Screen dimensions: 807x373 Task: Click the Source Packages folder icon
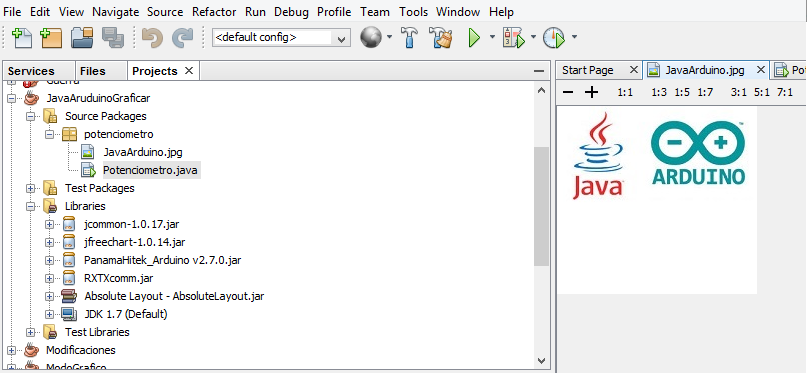click(x=50, y=116)
